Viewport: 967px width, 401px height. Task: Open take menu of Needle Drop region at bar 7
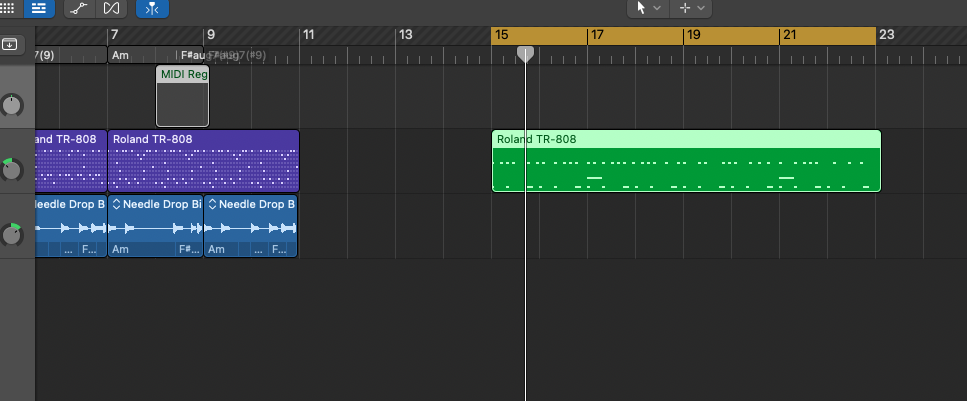pyautogui.click(x=116, y=204)
